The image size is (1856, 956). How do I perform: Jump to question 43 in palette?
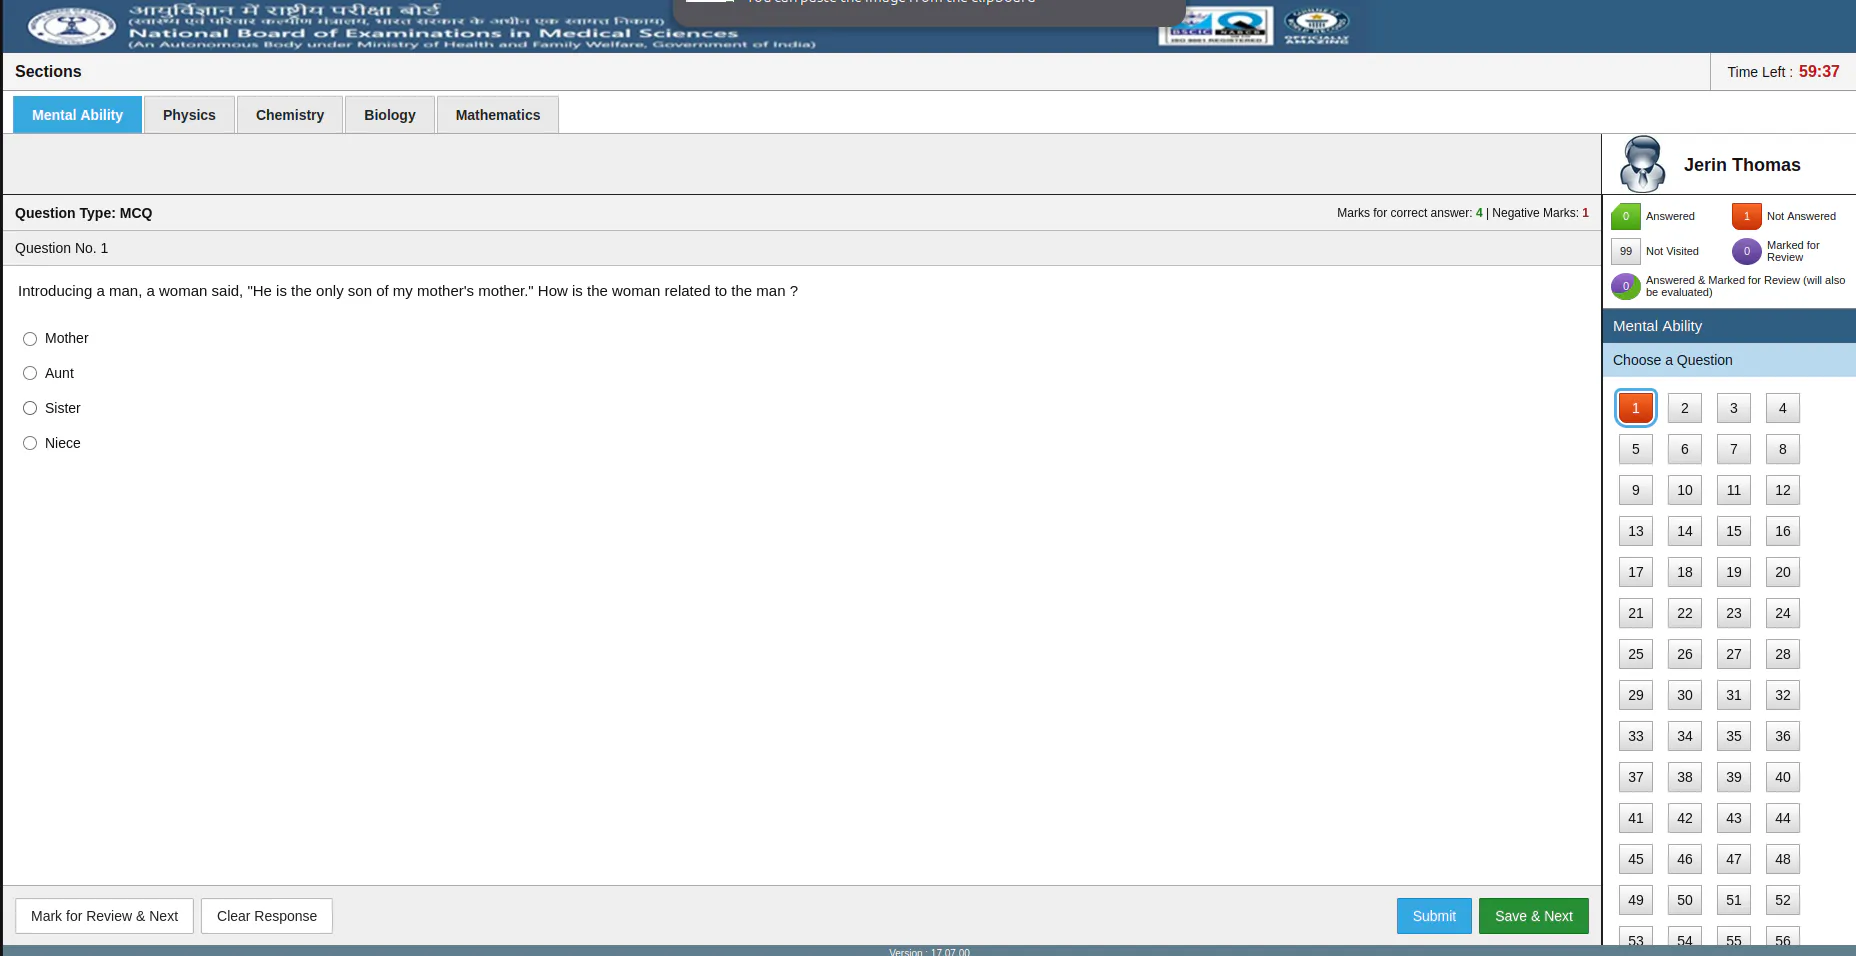(x=1734, y=818)
